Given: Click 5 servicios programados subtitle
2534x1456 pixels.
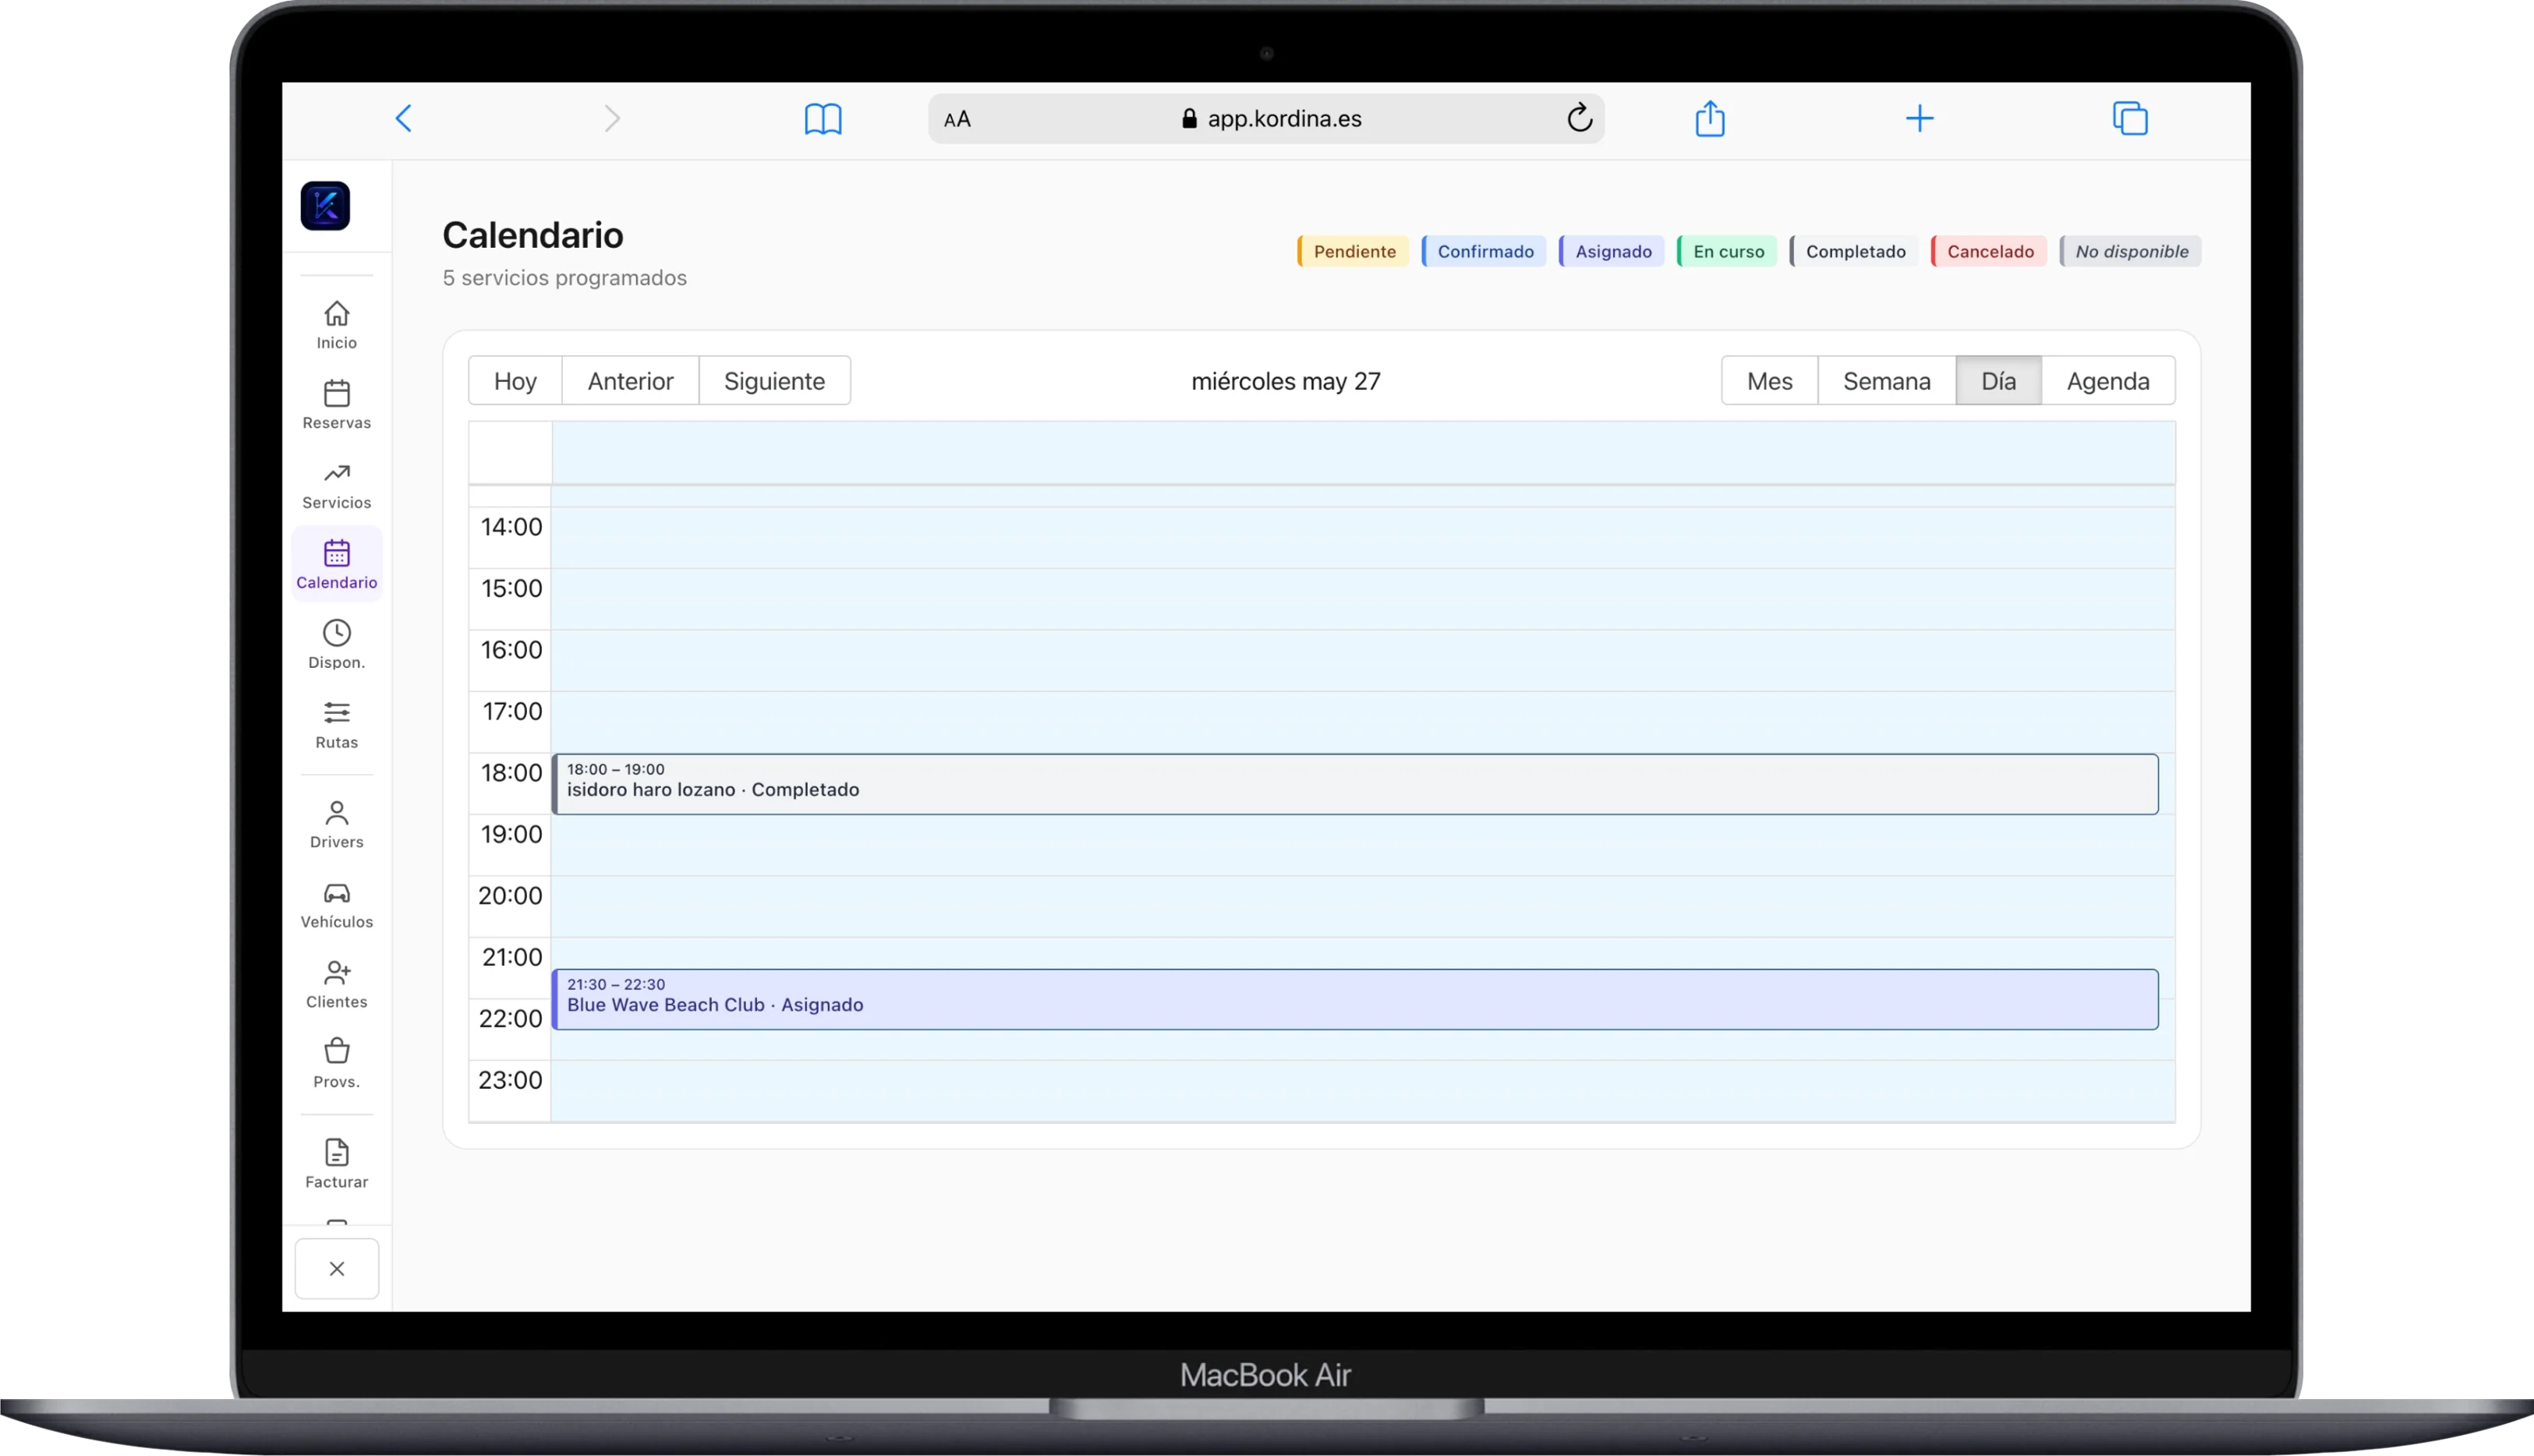Looking at the screenshot, I should 565,278.
